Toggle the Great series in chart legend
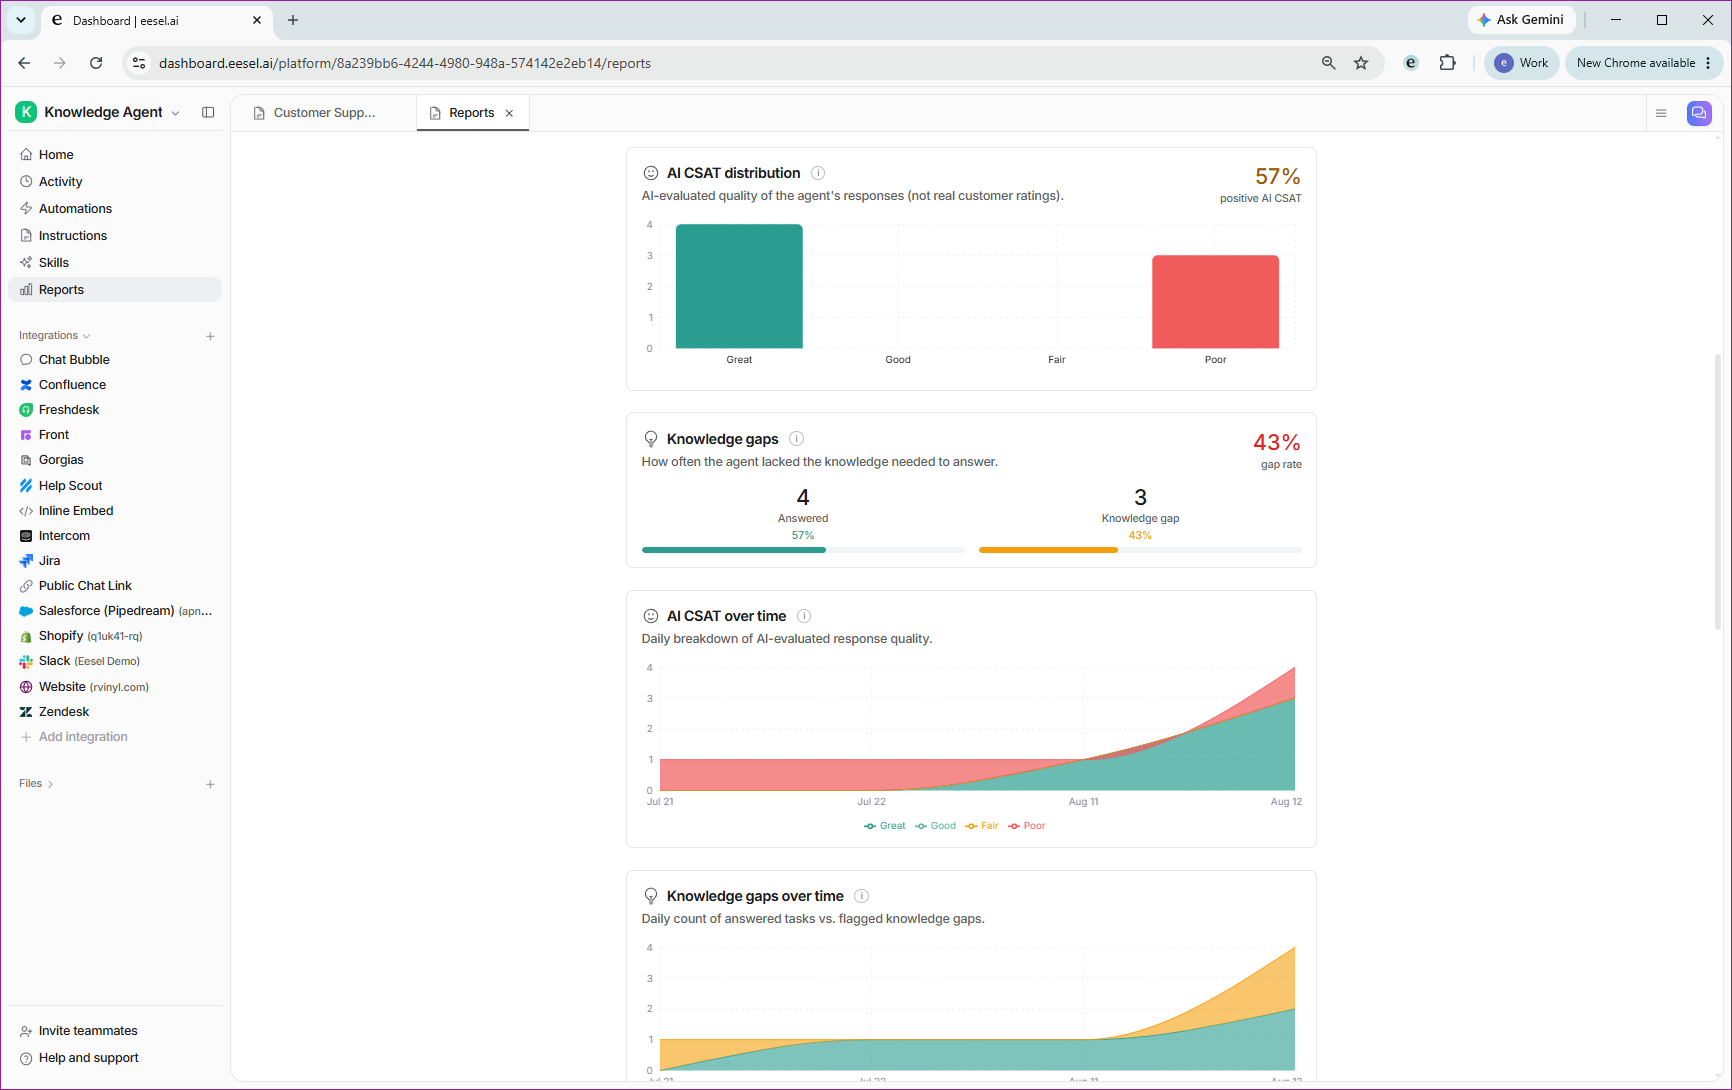1732x1090 pixels. (x=885, y=826)
